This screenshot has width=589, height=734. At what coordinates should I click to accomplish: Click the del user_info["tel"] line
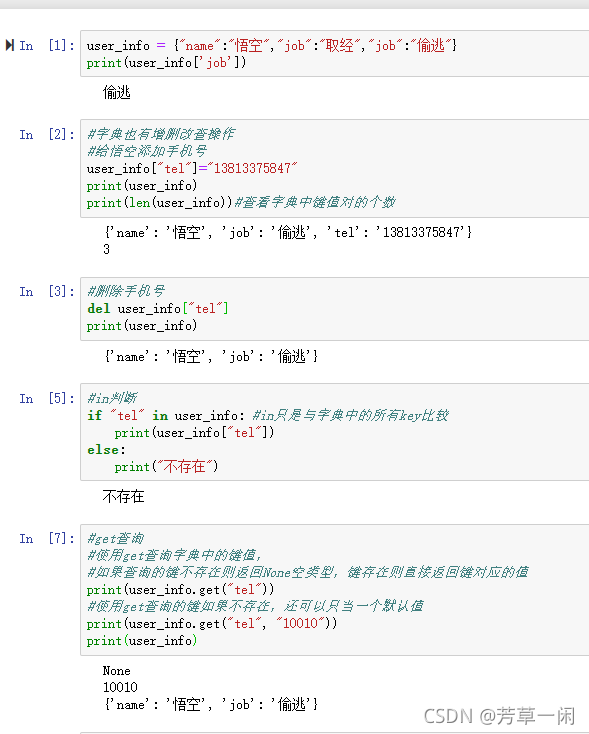[x=158, y=308]
